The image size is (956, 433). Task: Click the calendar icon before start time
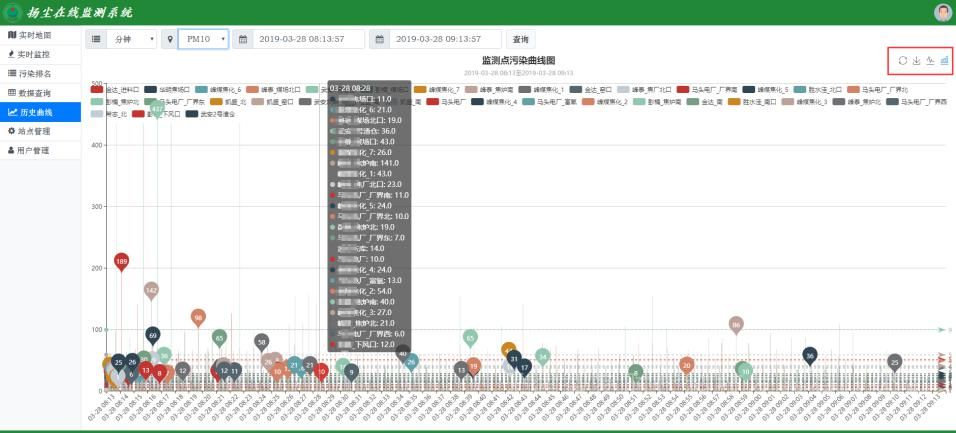(242, 39)
